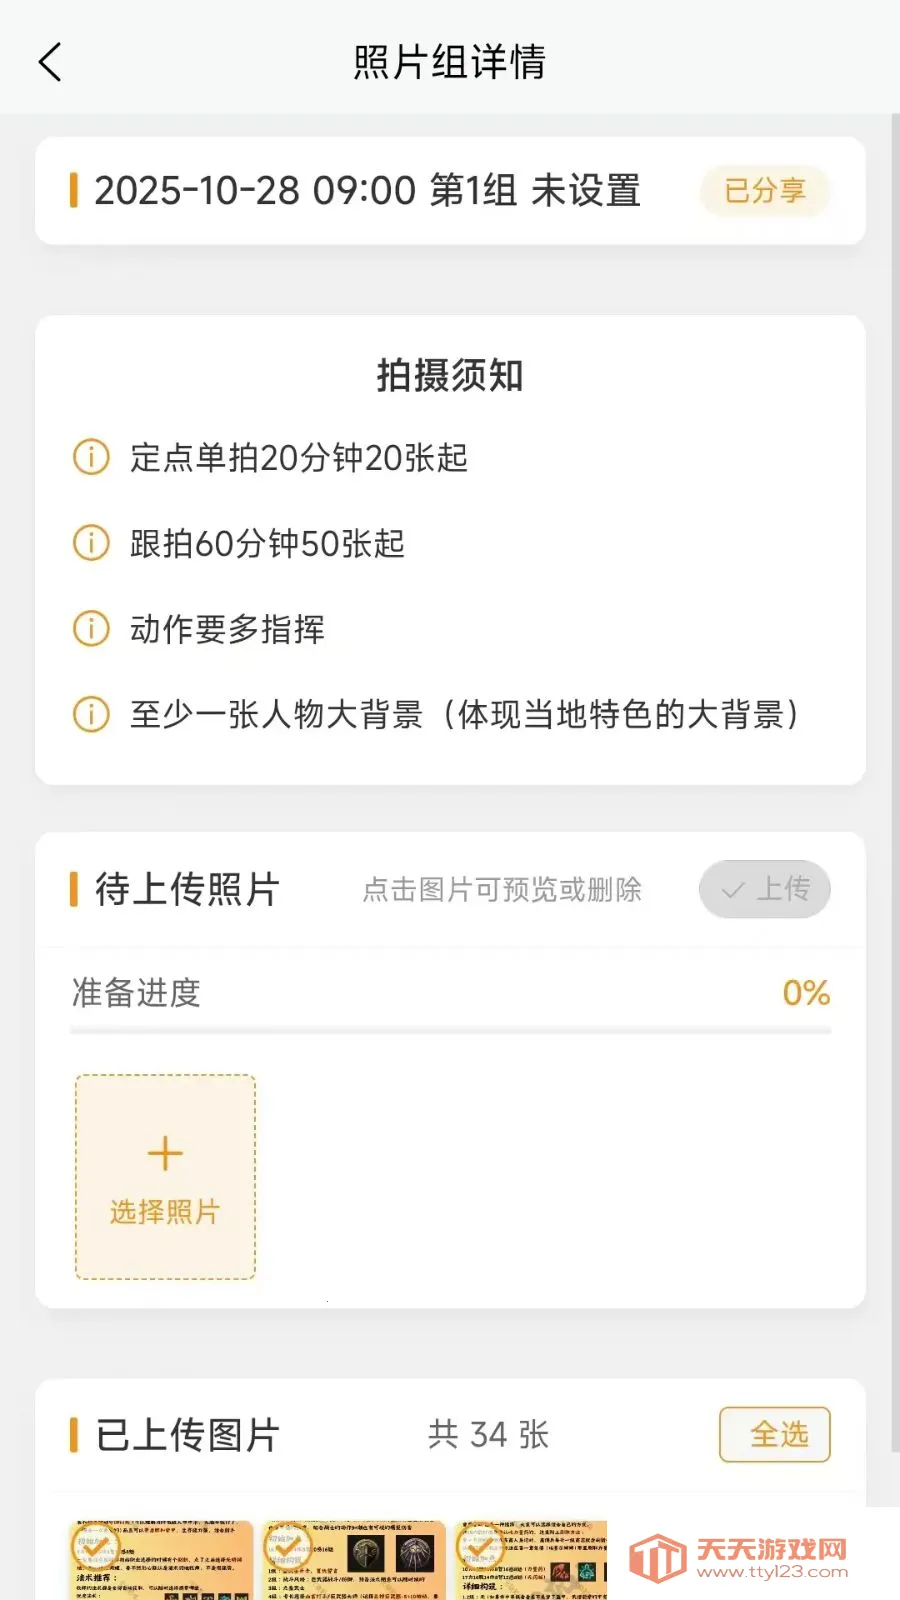Viewport: 900px width, 1600px height.
Task: Tap the 照片组详情 page title
Action: (450, 62)
